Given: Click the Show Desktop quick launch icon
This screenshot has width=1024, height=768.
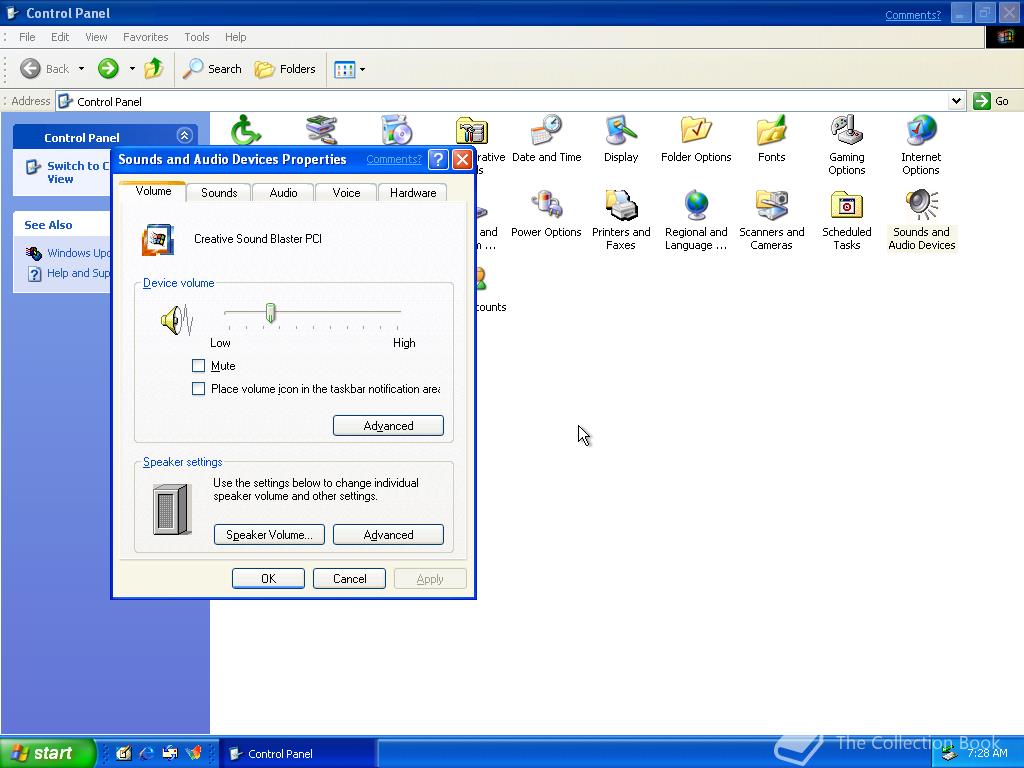Looking at the screenshot, I should (x=123, y=753).
